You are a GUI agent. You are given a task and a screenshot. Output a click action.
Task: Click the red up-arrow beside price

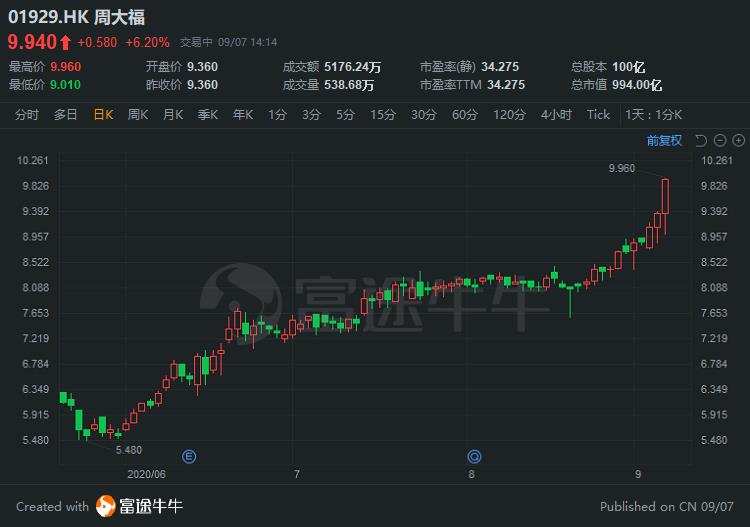coord(66,43)
